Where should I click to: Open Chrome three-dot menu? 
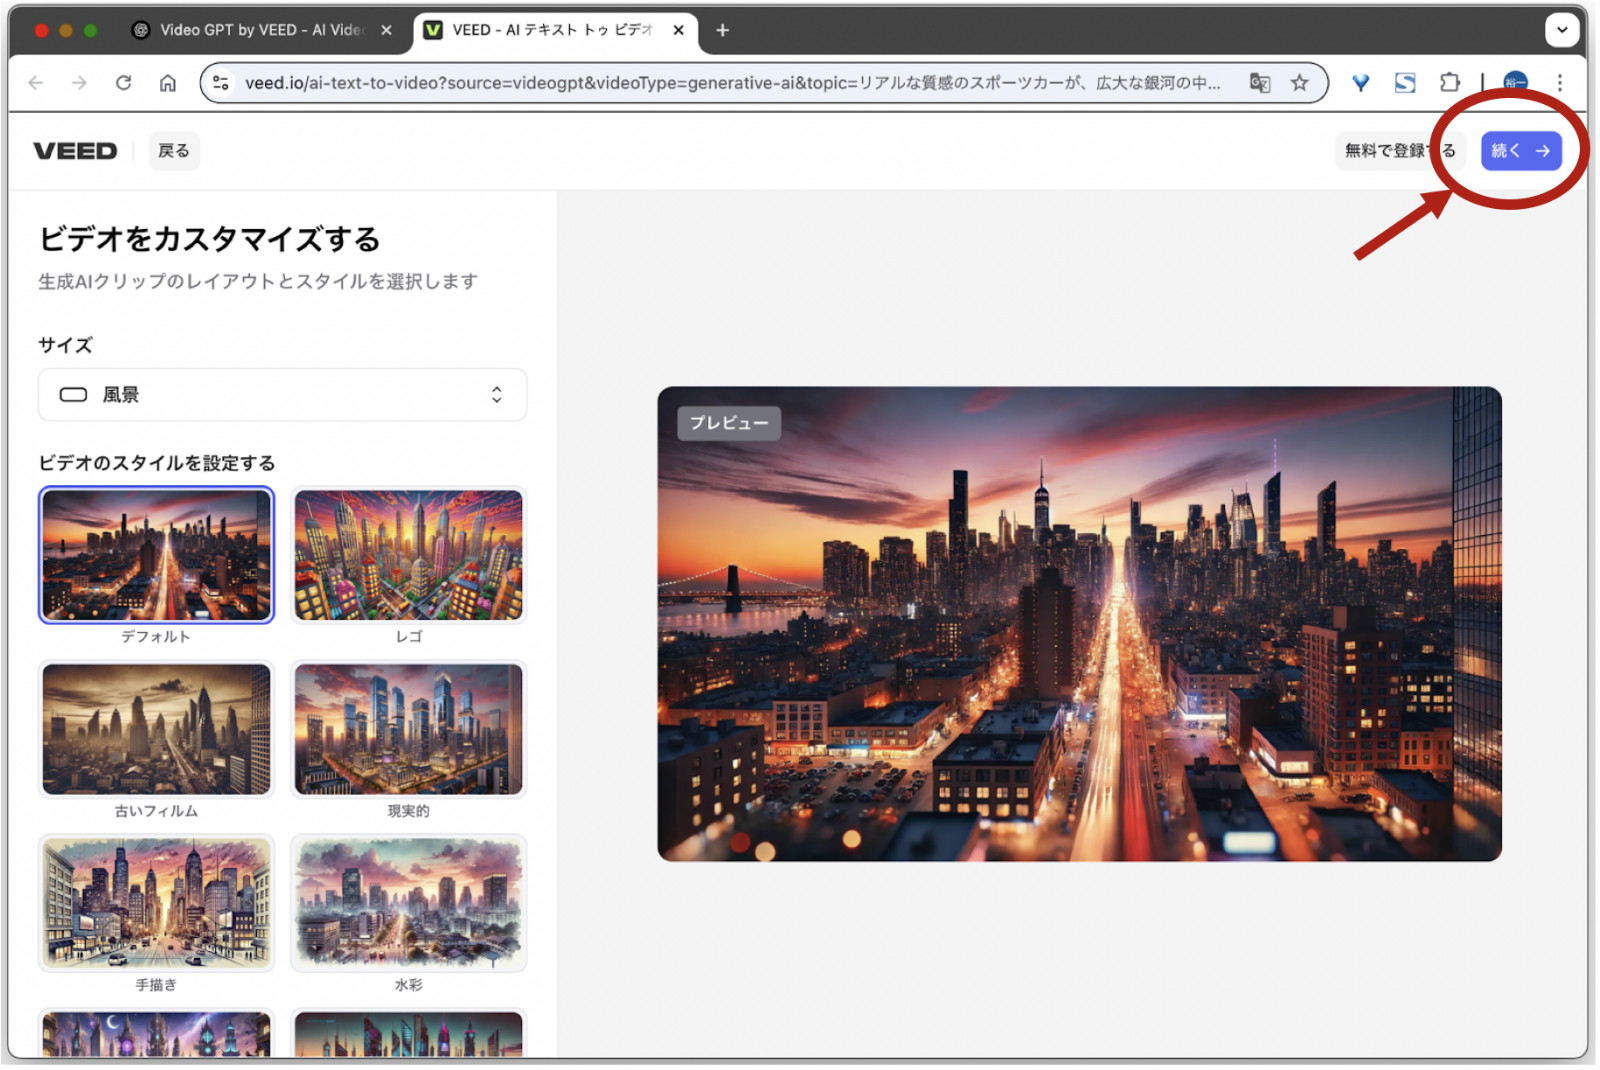click(1559, 83)
